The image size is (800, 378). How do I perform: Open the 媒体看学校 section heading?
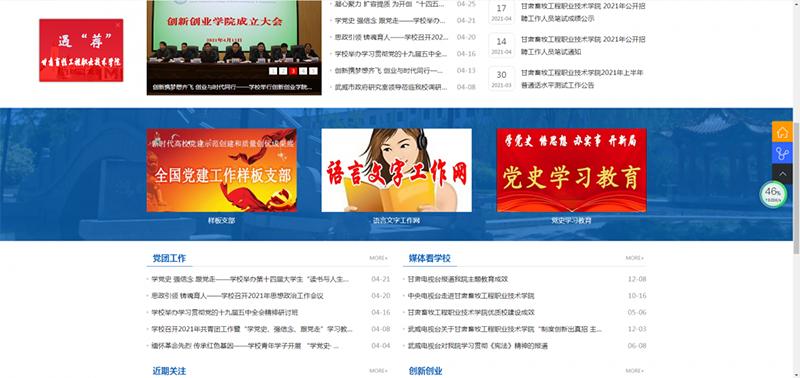coord(430,259)
